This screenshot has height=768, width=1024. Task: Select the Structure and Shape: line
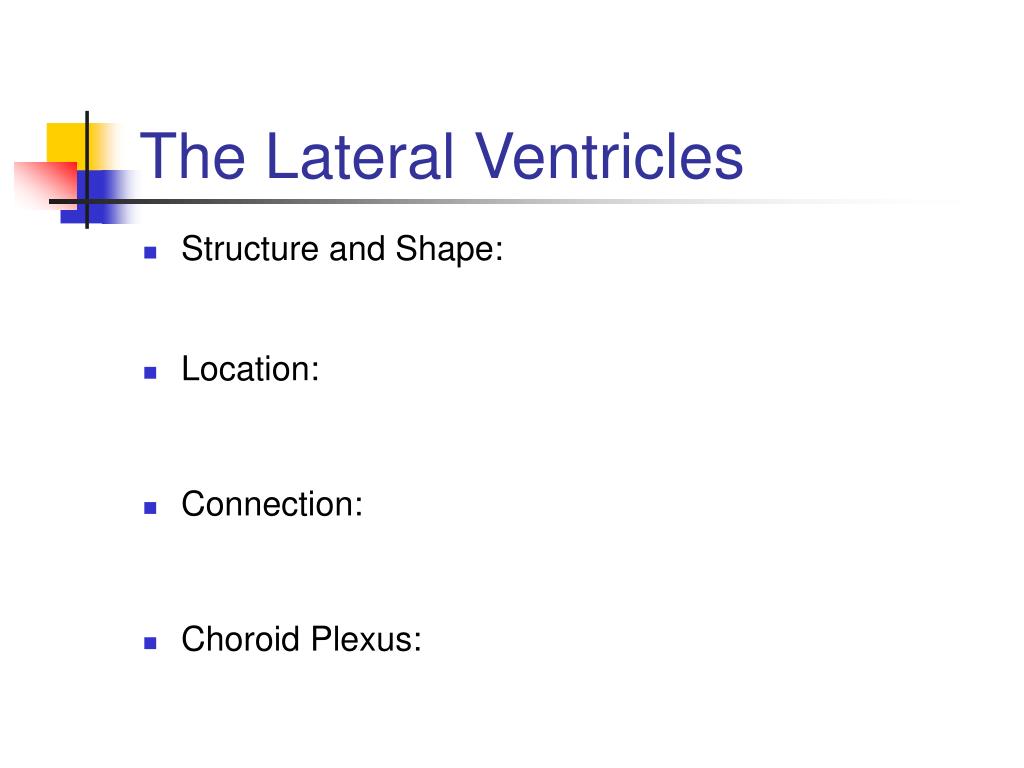[x=342, y=249]
